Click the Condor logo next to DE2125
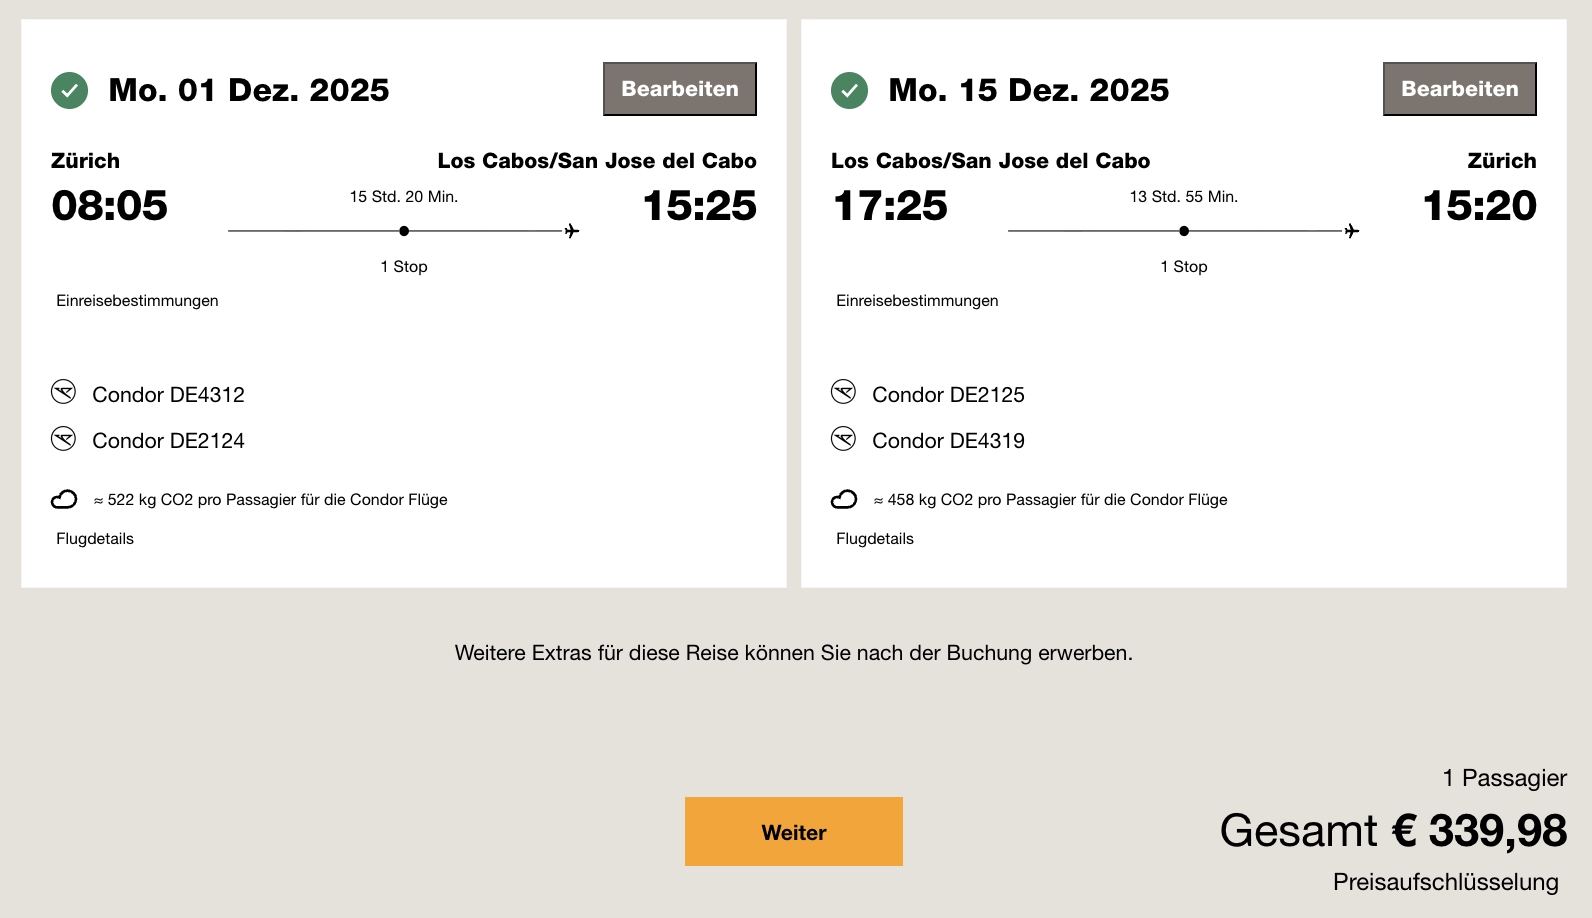This screenshot has width=1592, height=918. pyautogui.click(x=843, y=392)
